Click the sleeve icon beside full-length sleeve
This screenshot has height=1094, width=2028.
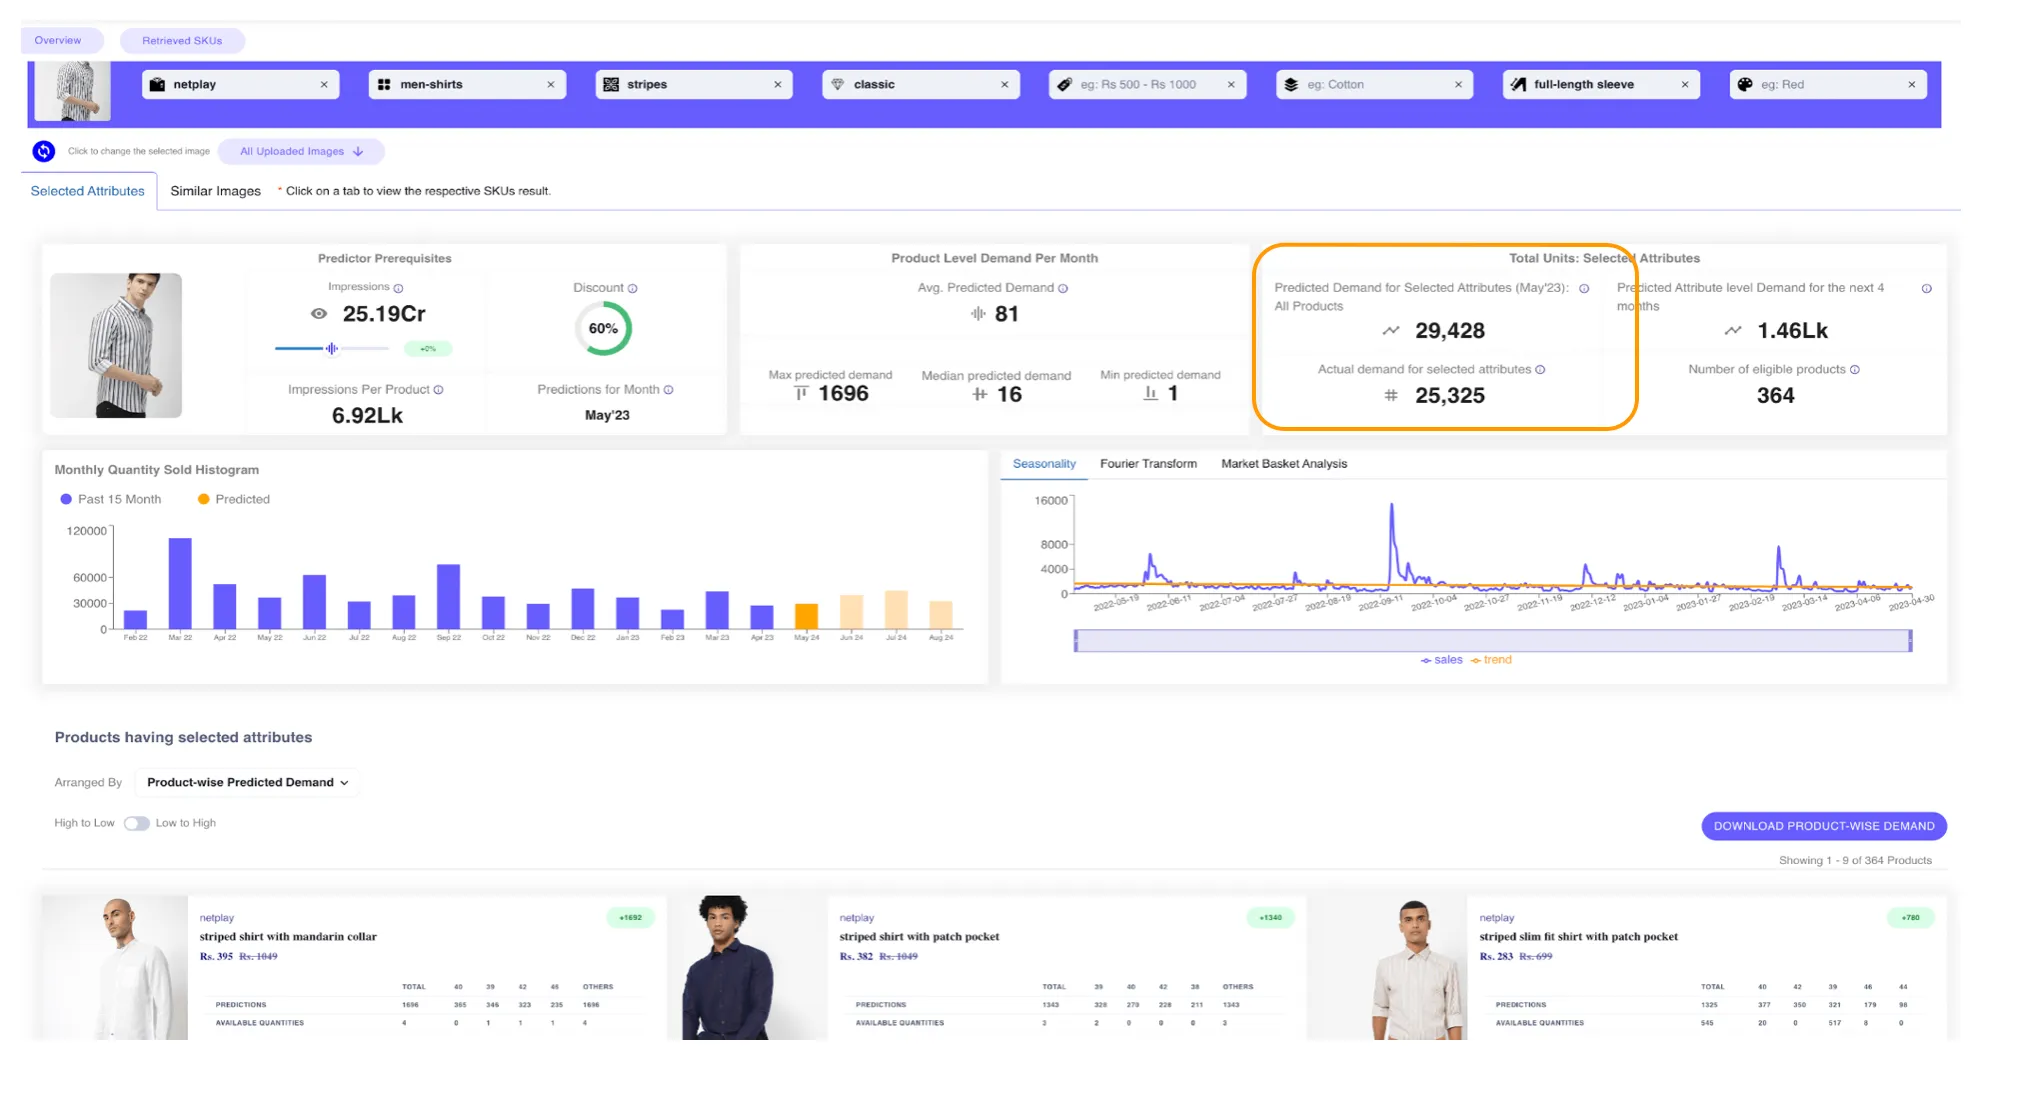[1518, 85]
